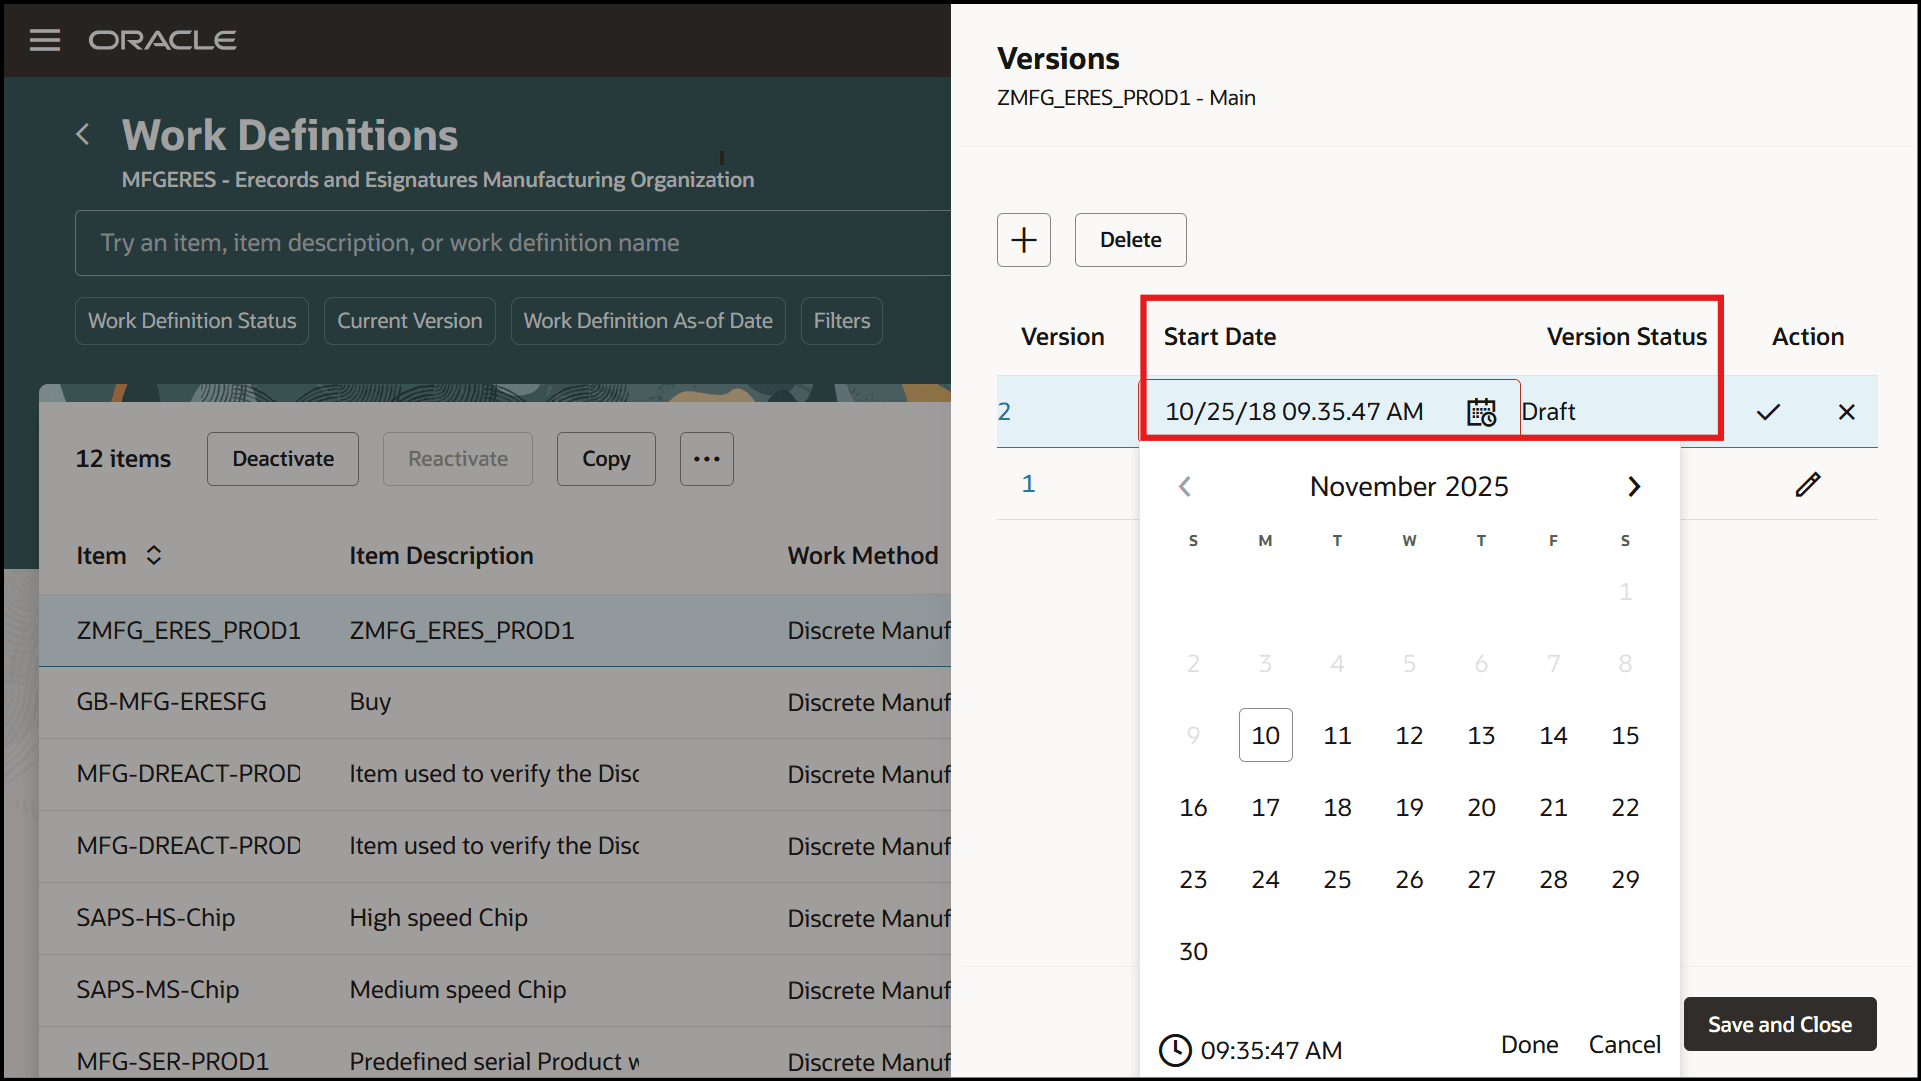This screenshot has height=1081, width=1921.
Task: Delete the selected version
Action: point(1130,240)
